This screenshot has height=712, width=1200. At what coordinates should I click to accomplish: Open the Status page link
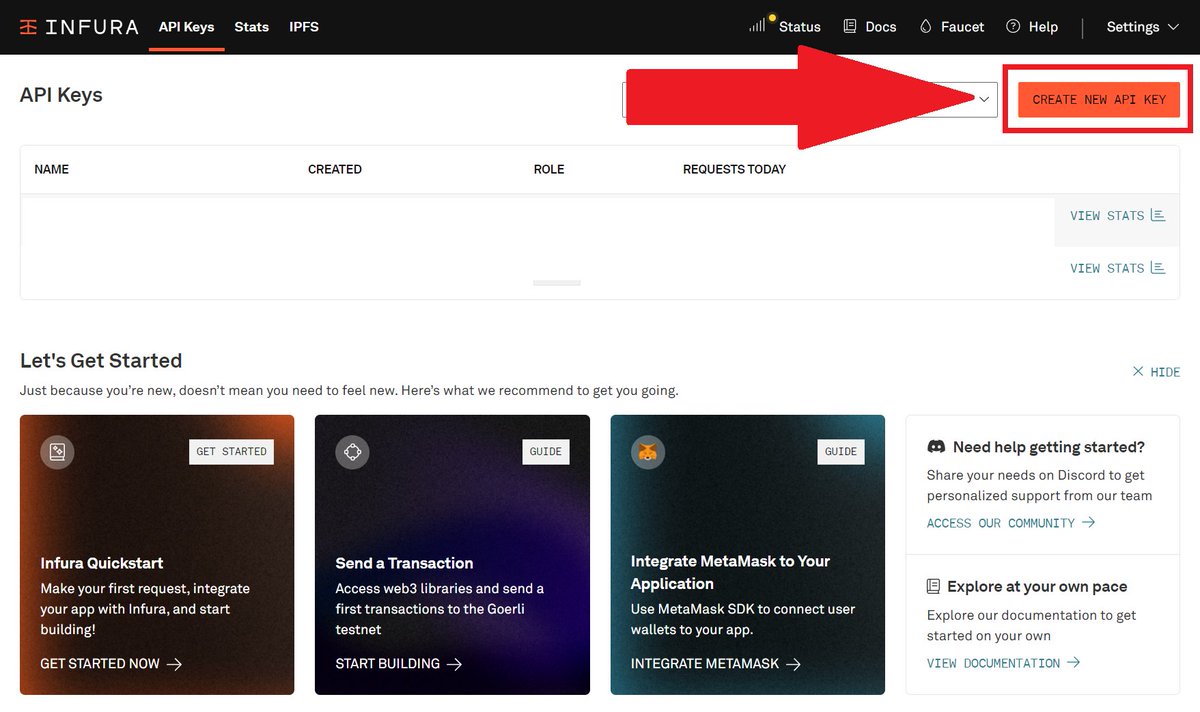(x=800, y=27)
